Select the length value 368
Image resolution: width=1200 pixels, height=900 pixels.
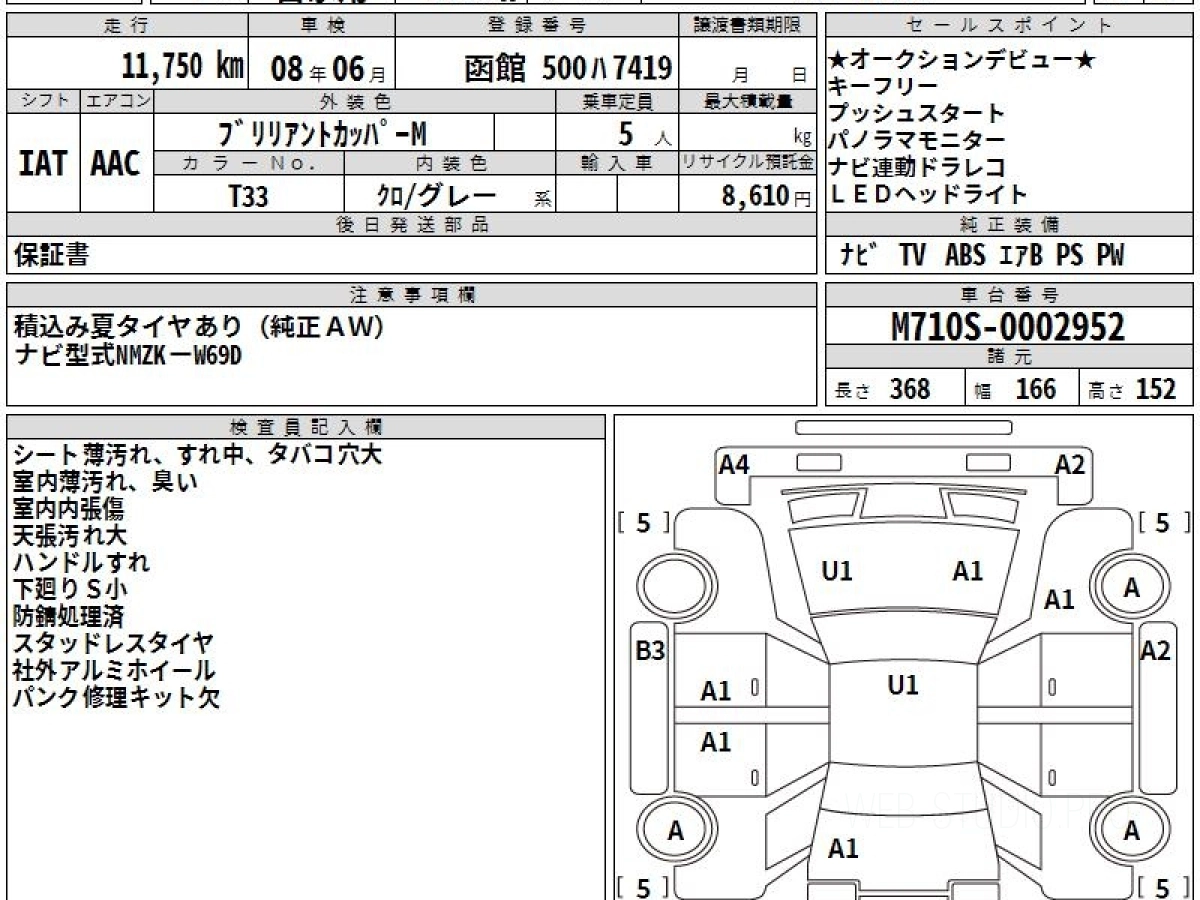[910, 389]
